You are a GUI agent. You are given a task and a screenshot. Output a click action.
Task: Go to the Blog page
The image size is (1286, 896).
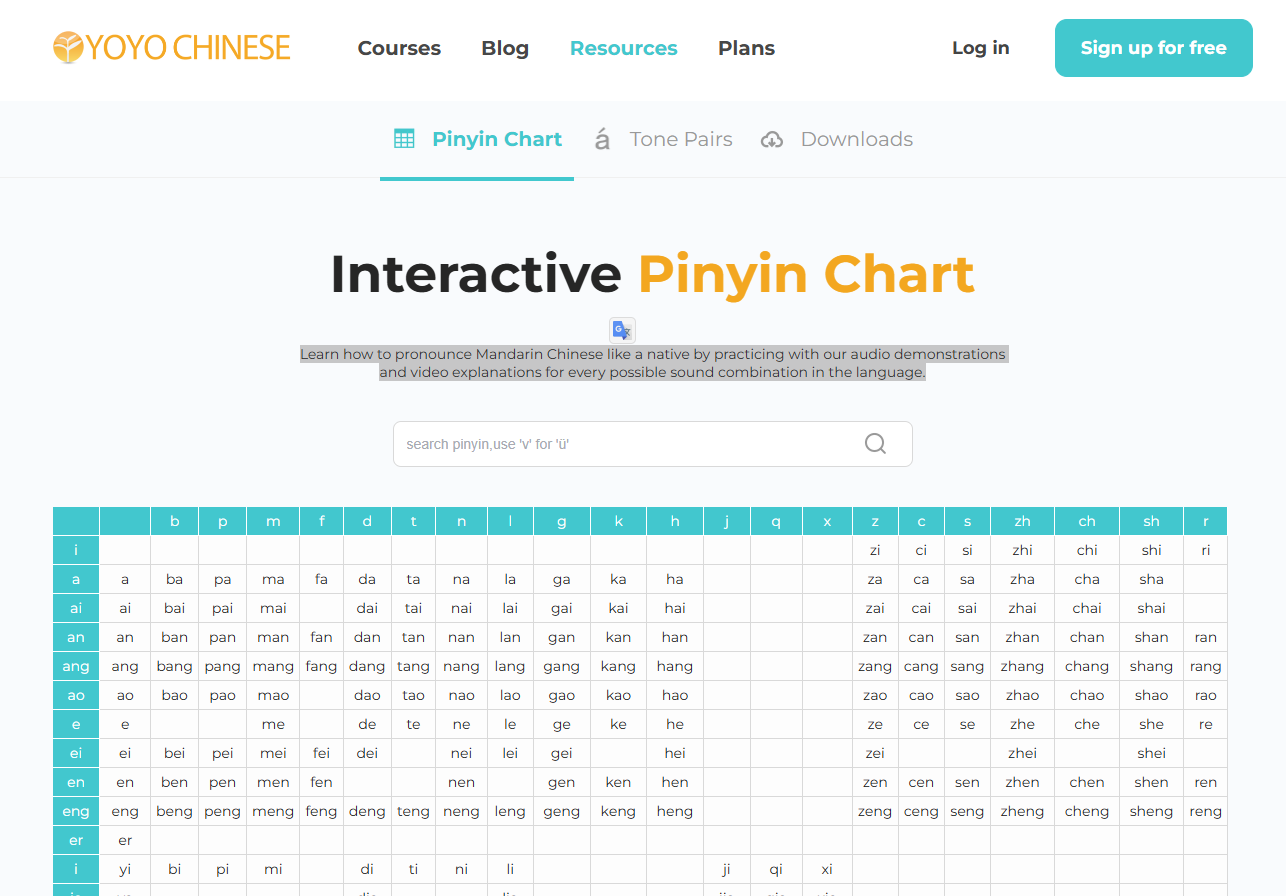point(505,48)
